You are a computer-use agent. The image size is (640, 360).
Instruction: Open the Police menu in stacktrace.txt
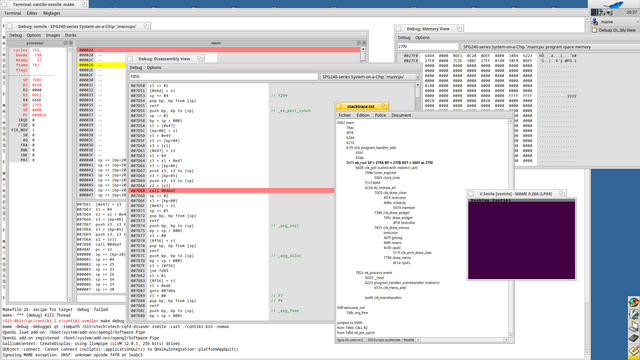coord(380,115)
